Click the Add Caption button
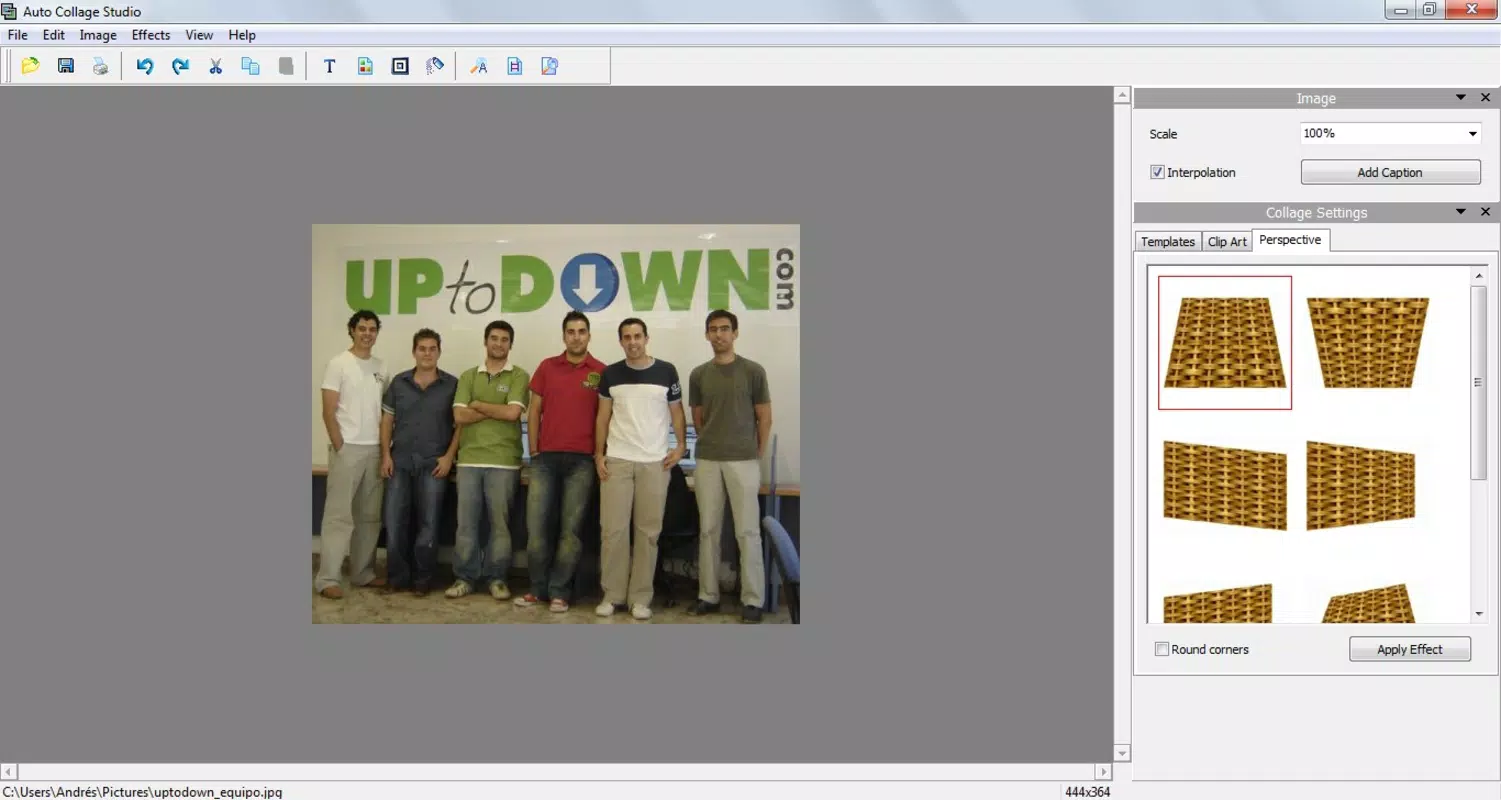 click(1390, 172)
